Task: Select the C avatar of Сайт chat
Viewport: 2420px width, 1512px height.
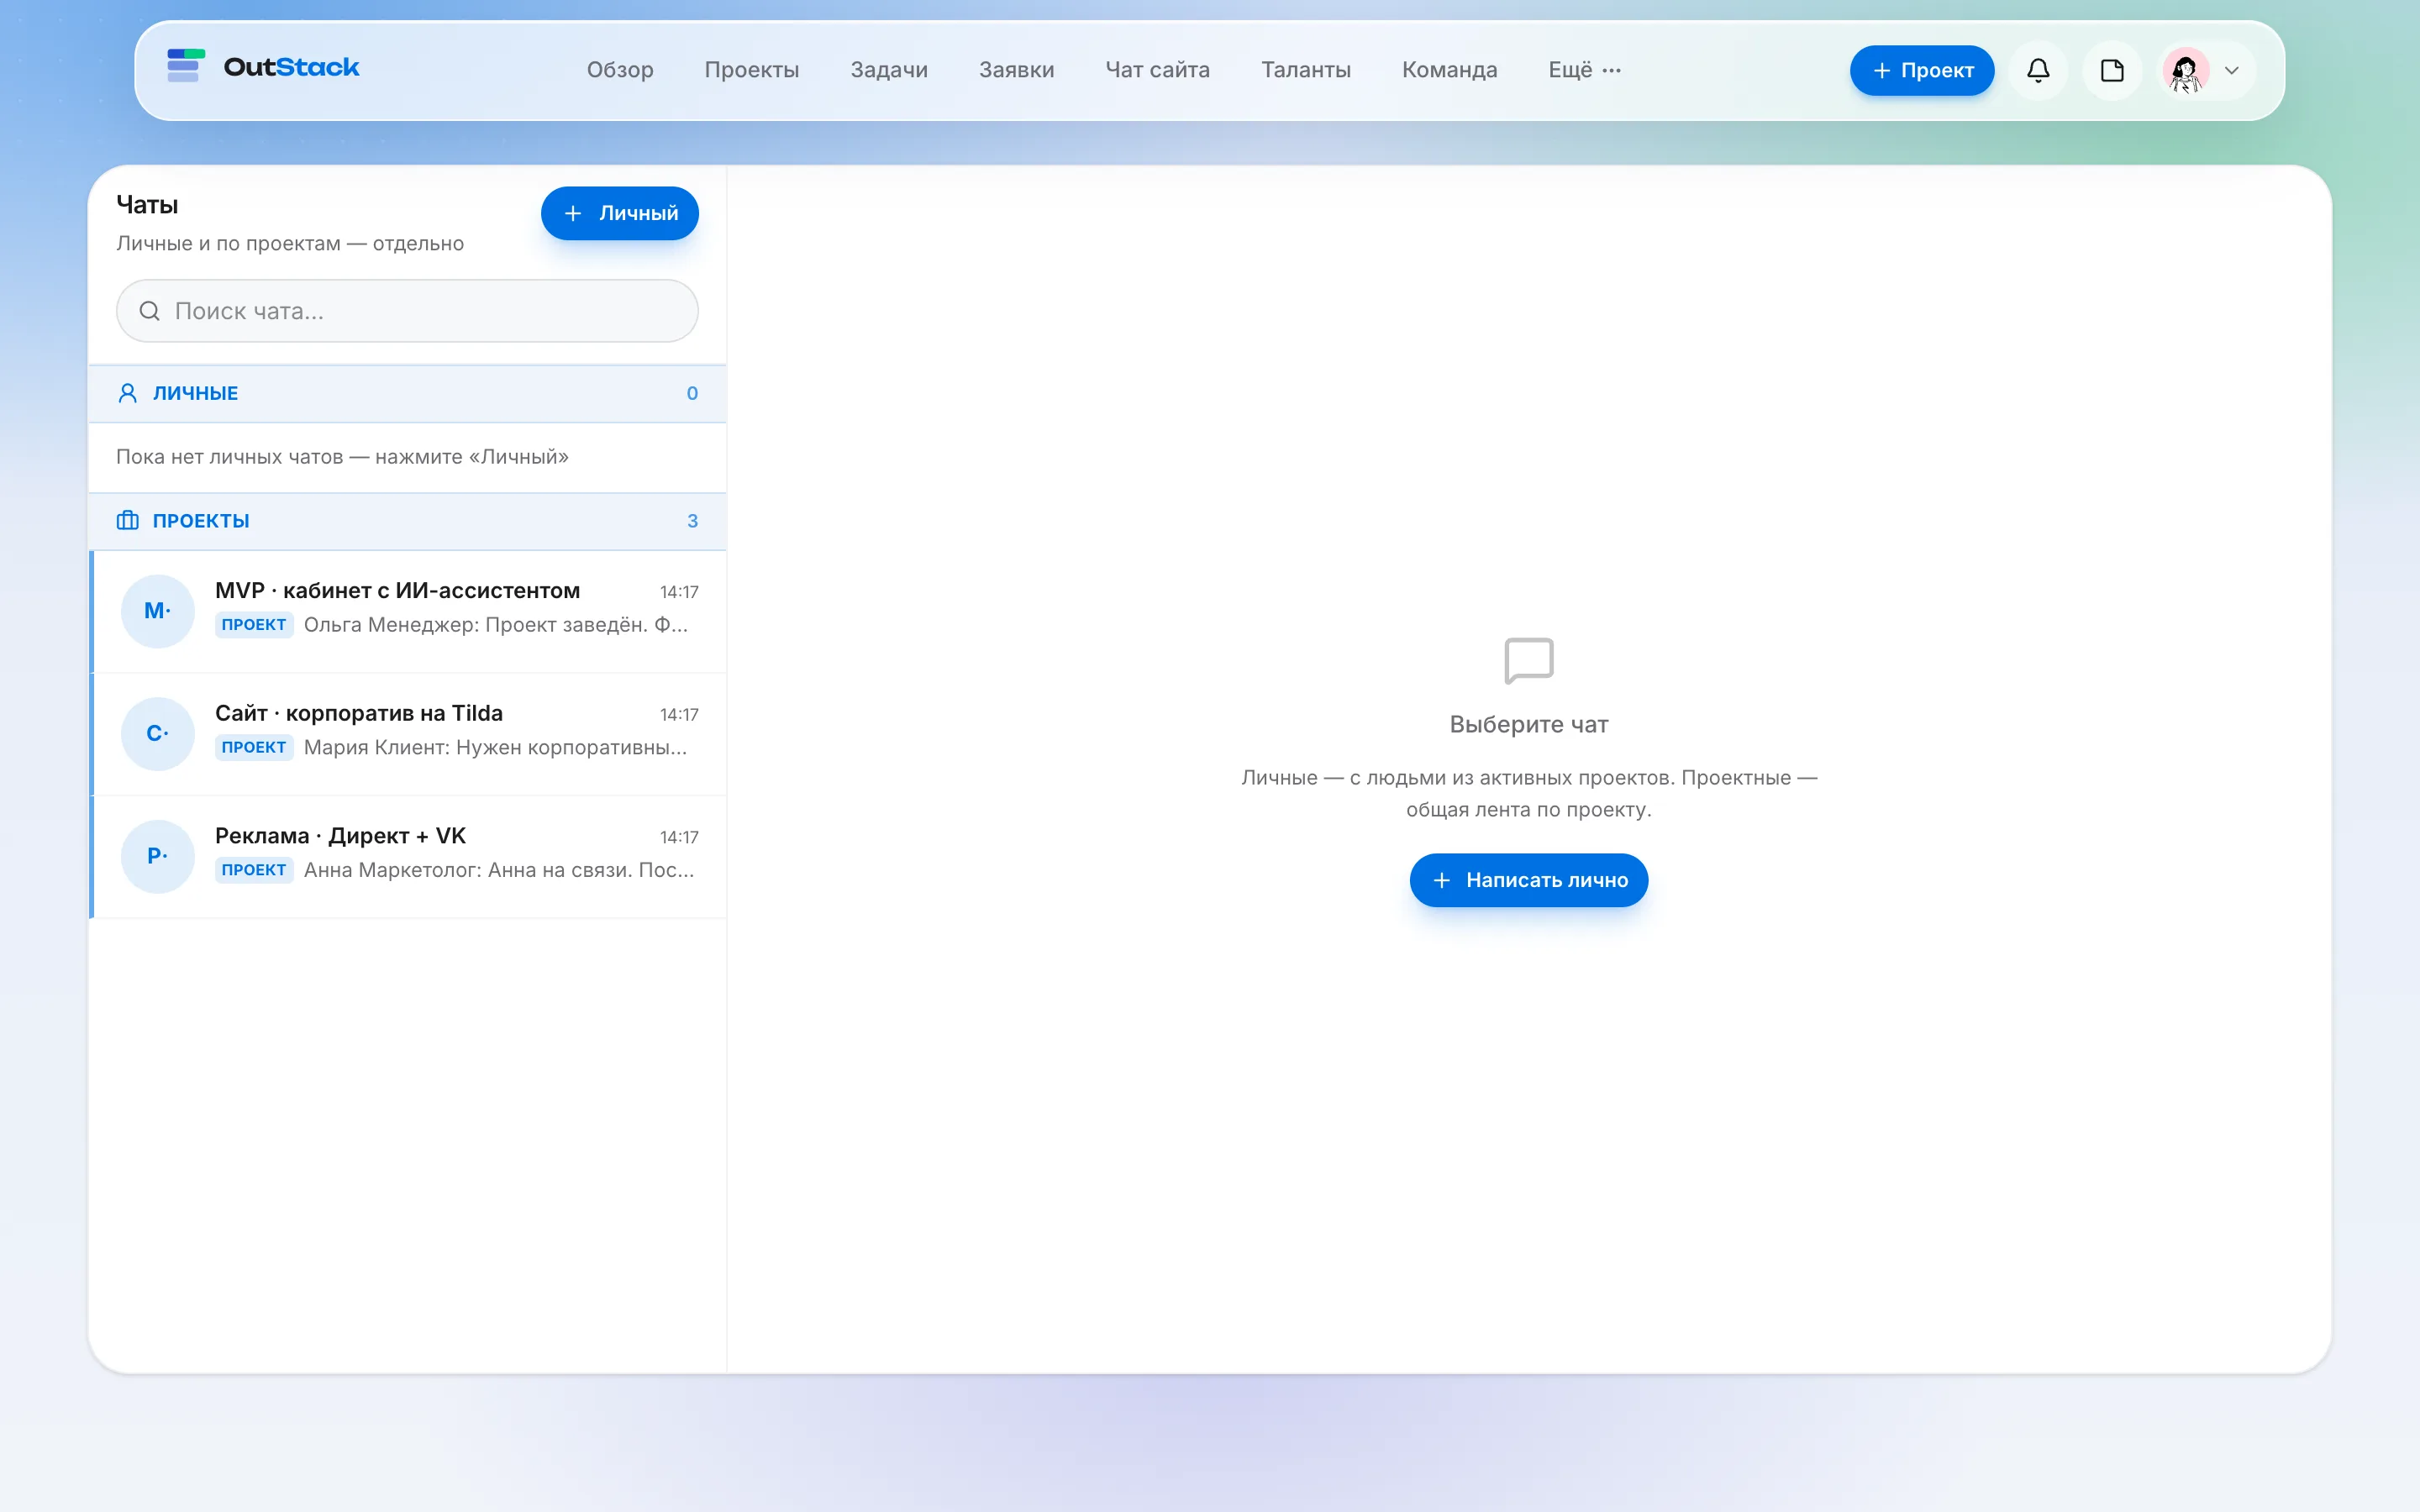Action: (157, 734)
